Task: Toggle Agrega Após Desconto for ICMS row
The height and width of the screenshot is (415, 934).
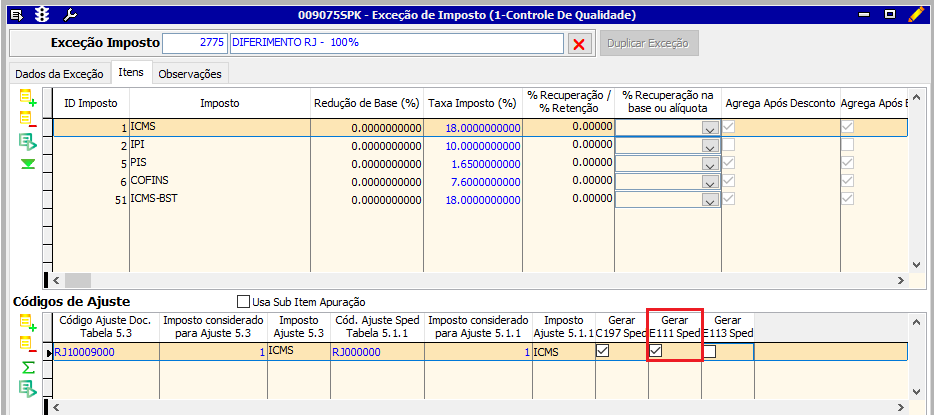Action: pos(728,127)
